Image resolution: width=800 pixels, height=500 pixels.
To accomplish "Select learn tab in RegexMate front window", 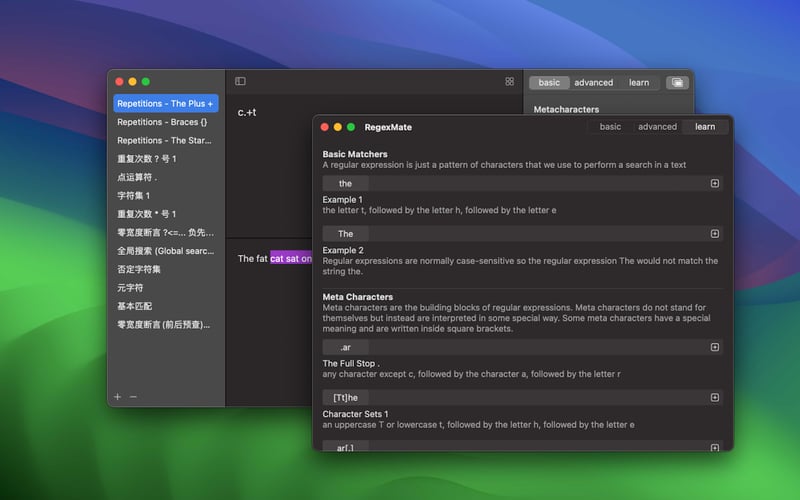I will point(705,127).
